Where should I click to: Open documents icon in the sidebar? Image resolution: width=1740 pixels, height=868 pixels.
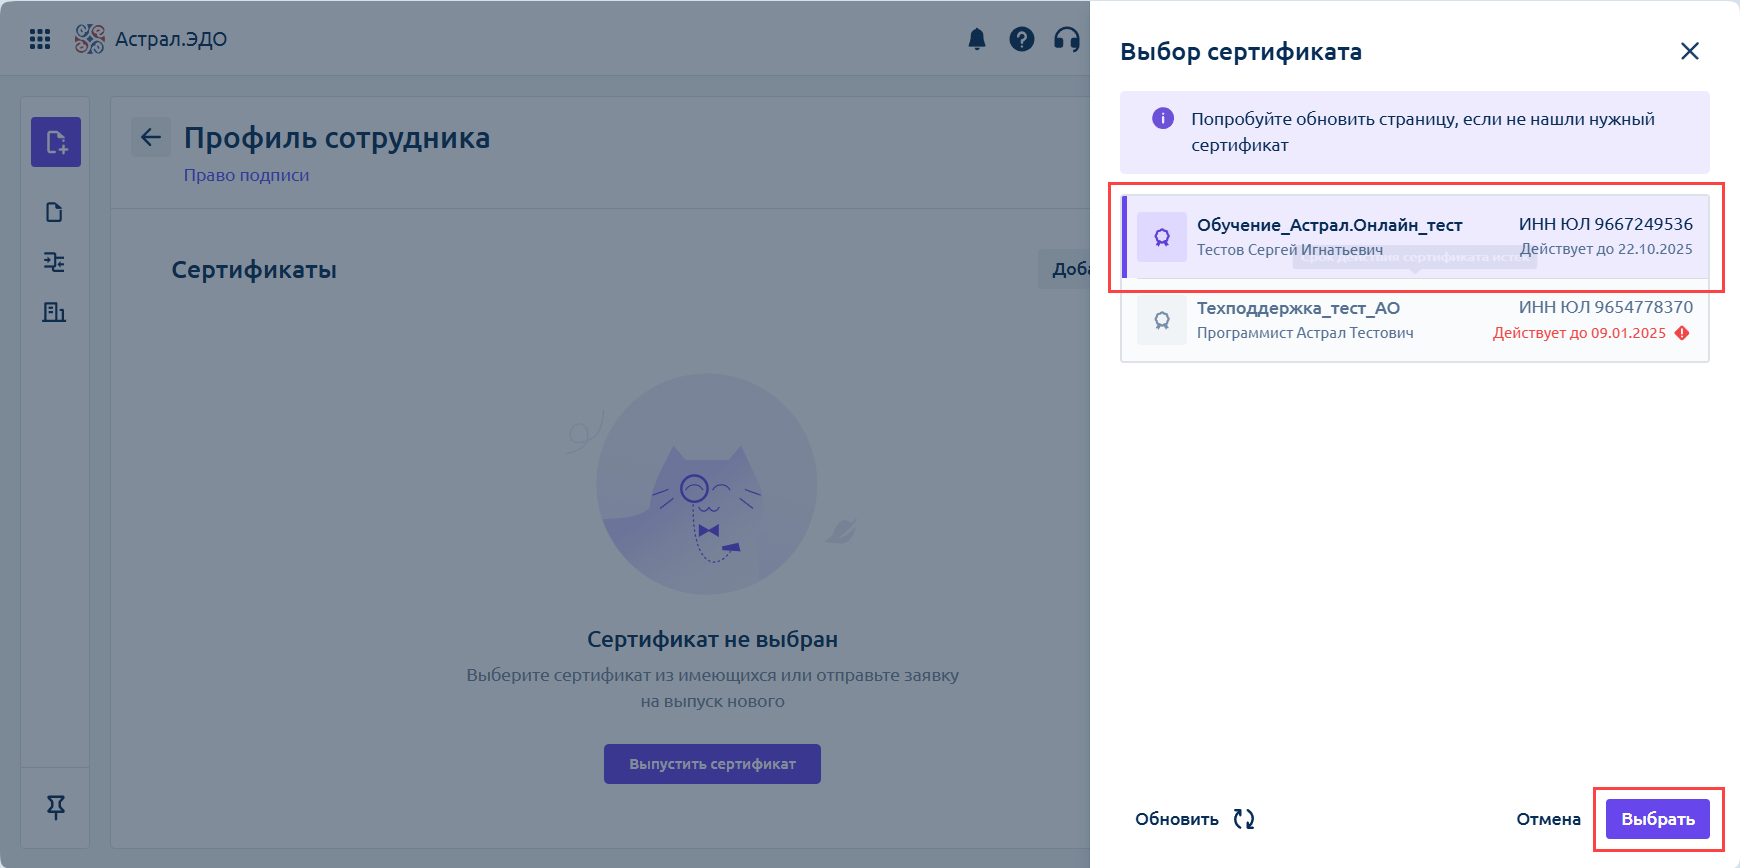pos(55,212)
